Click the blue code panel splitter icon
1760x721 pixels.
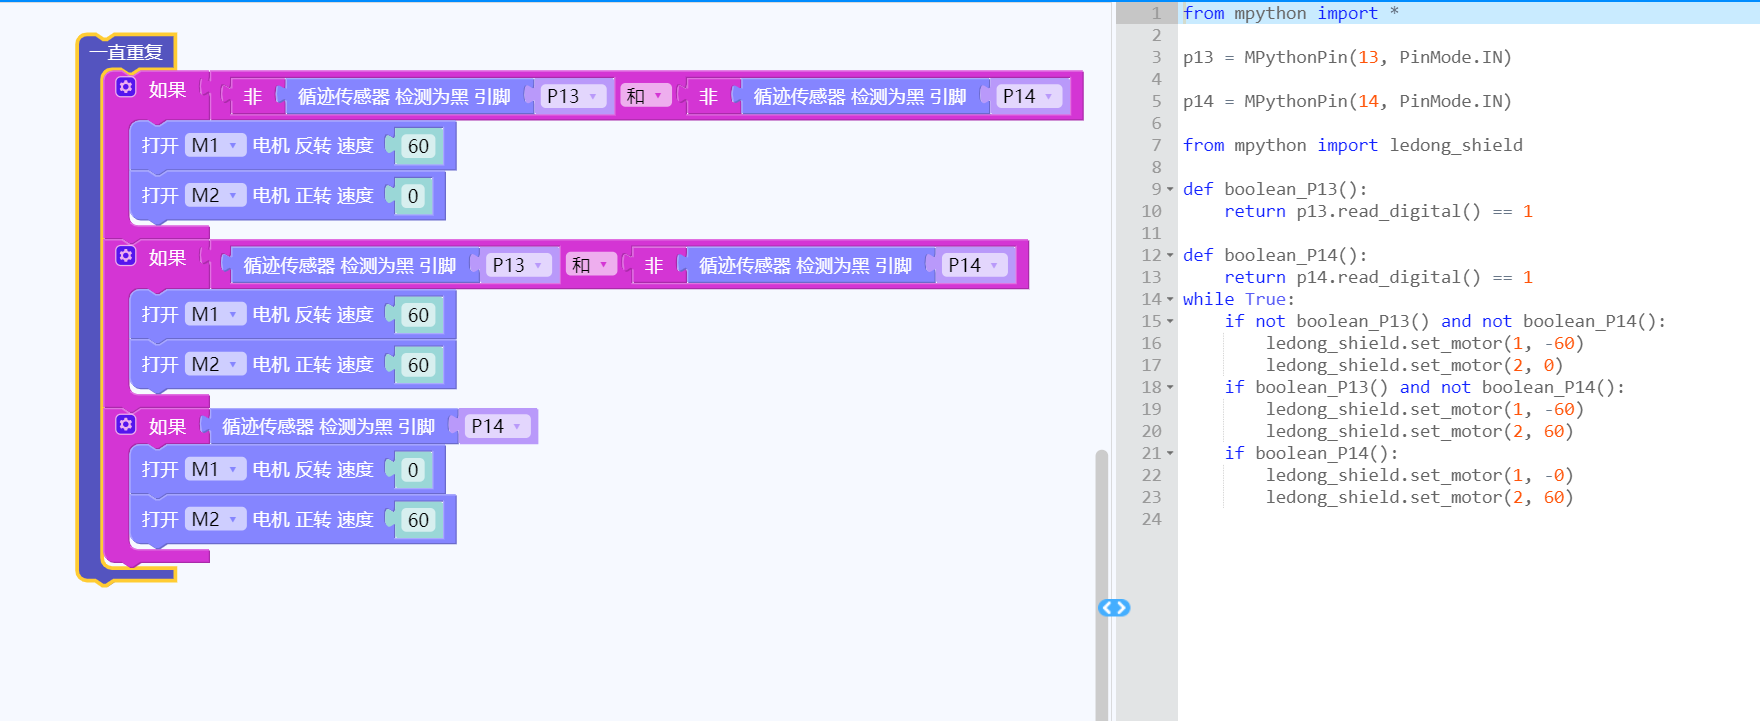tap(1114, 608)
